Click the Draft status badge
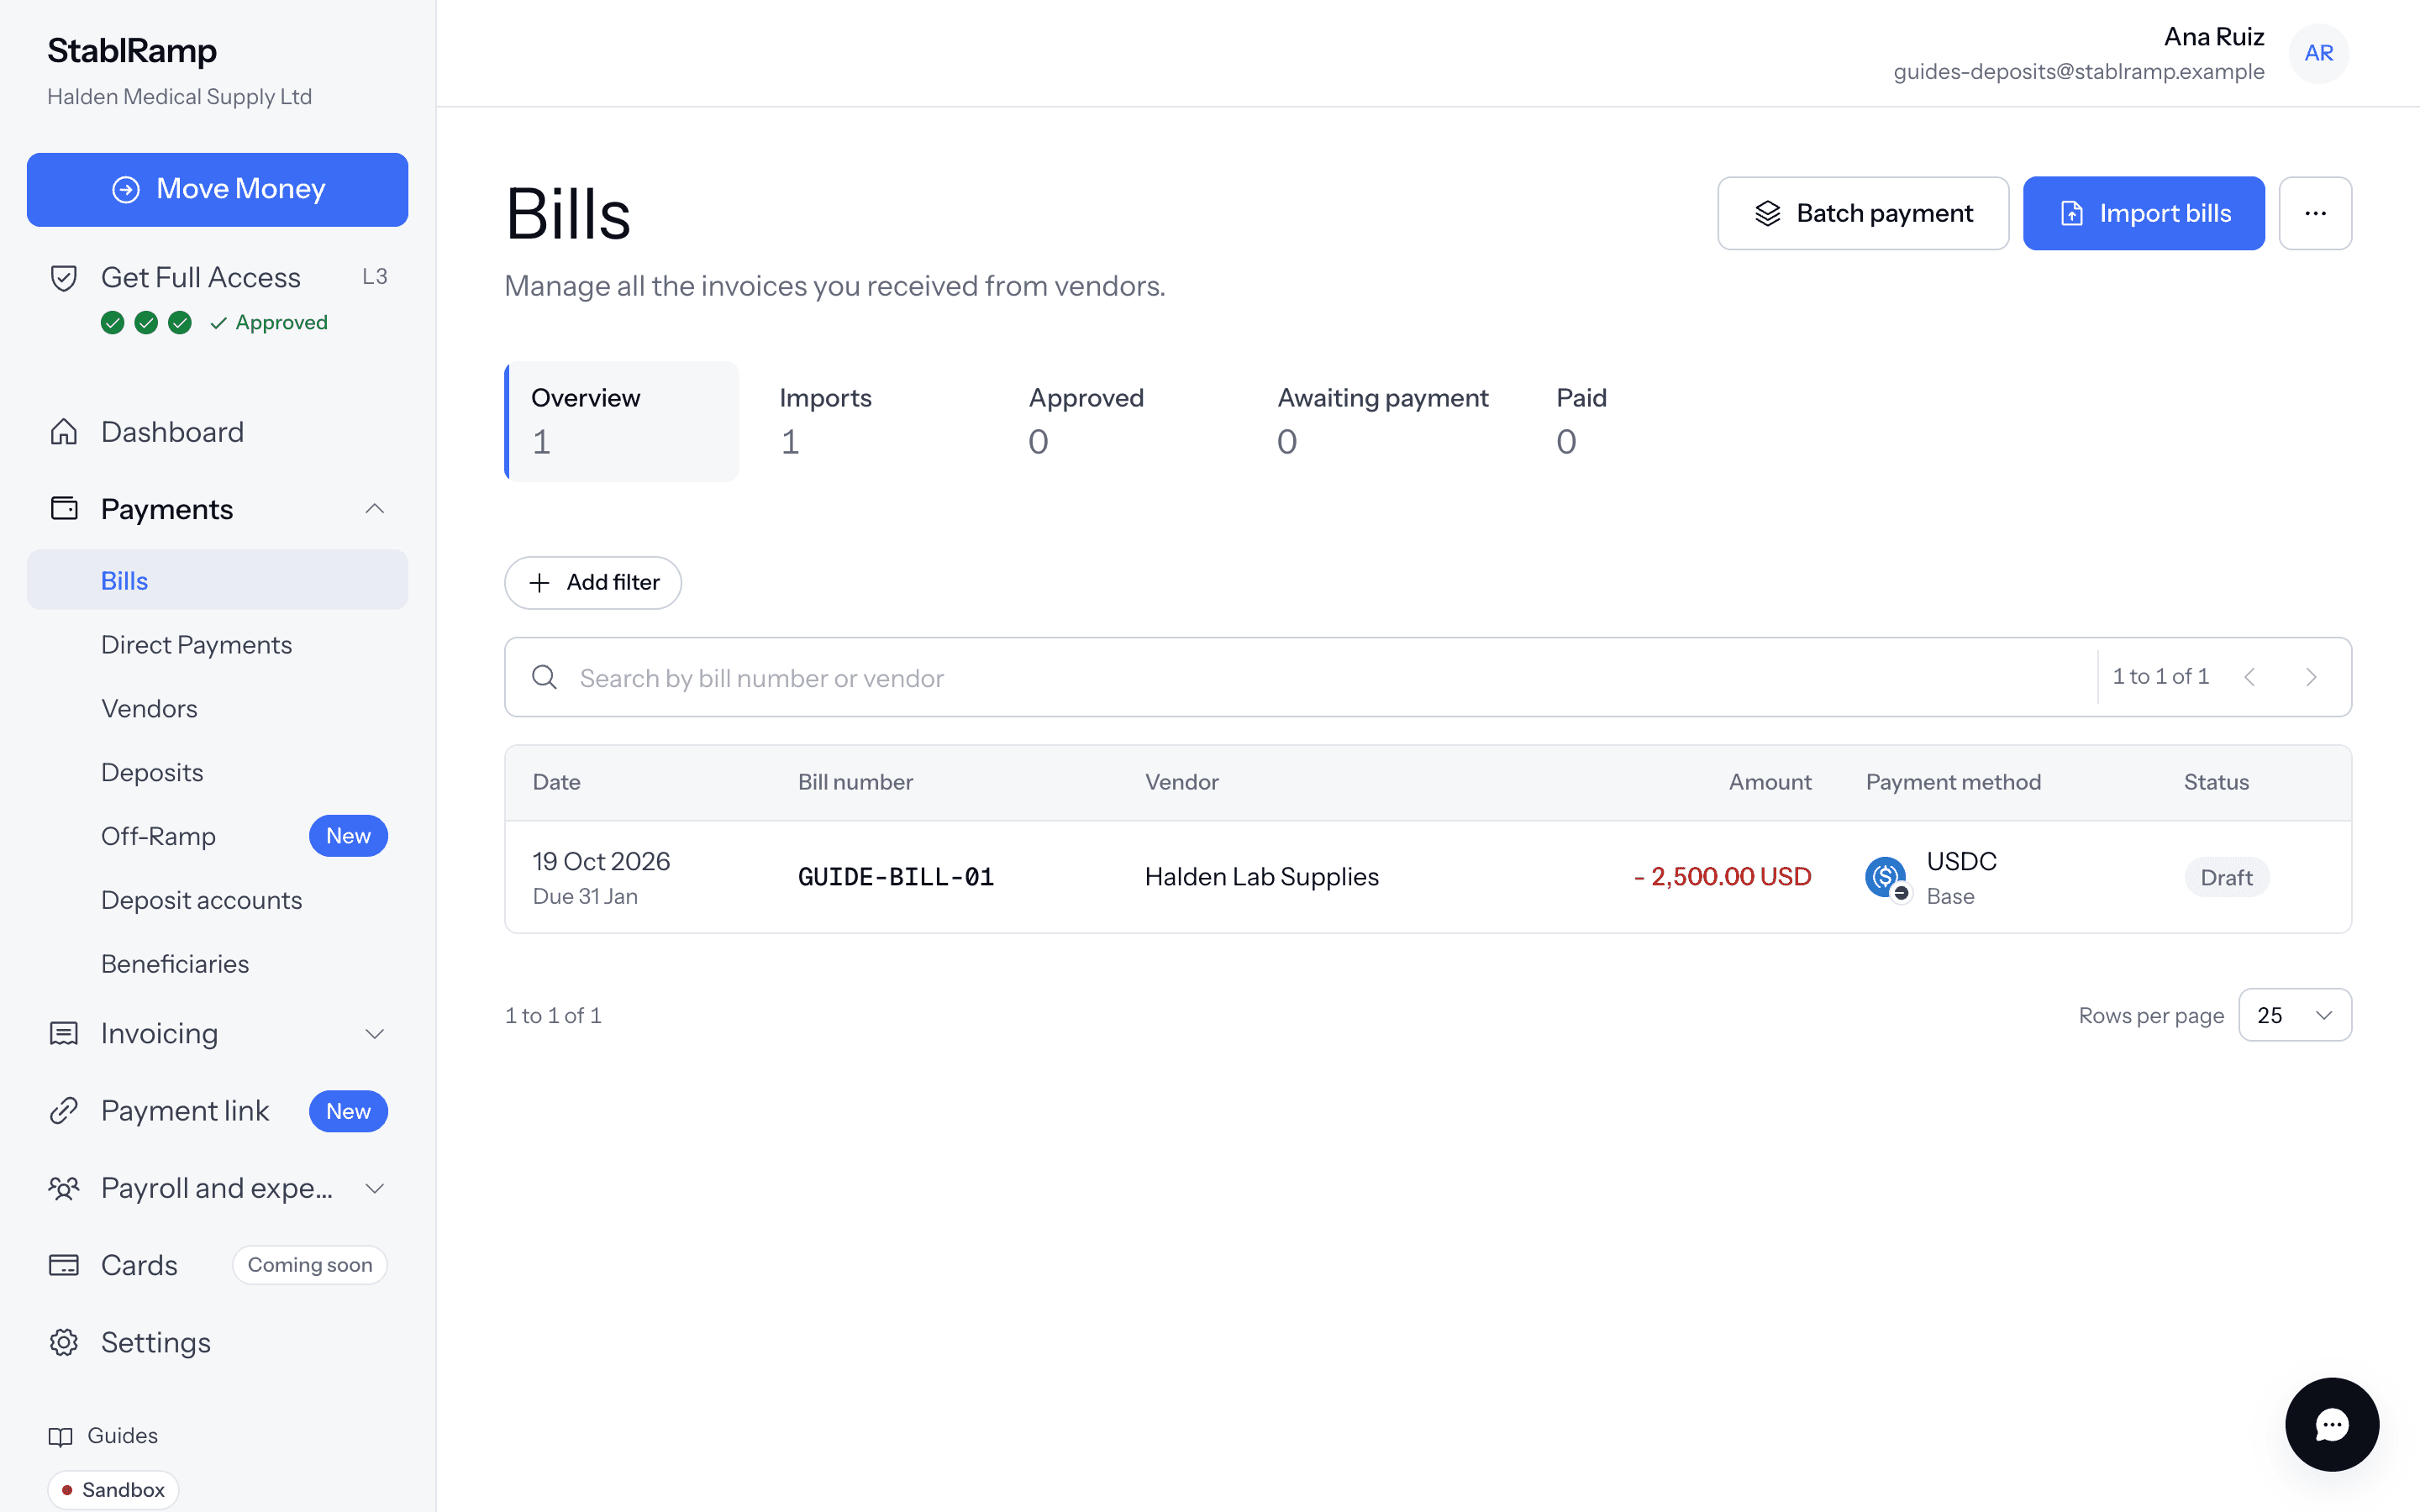Viewport: 2420px width, 1512px height. 2226,877
